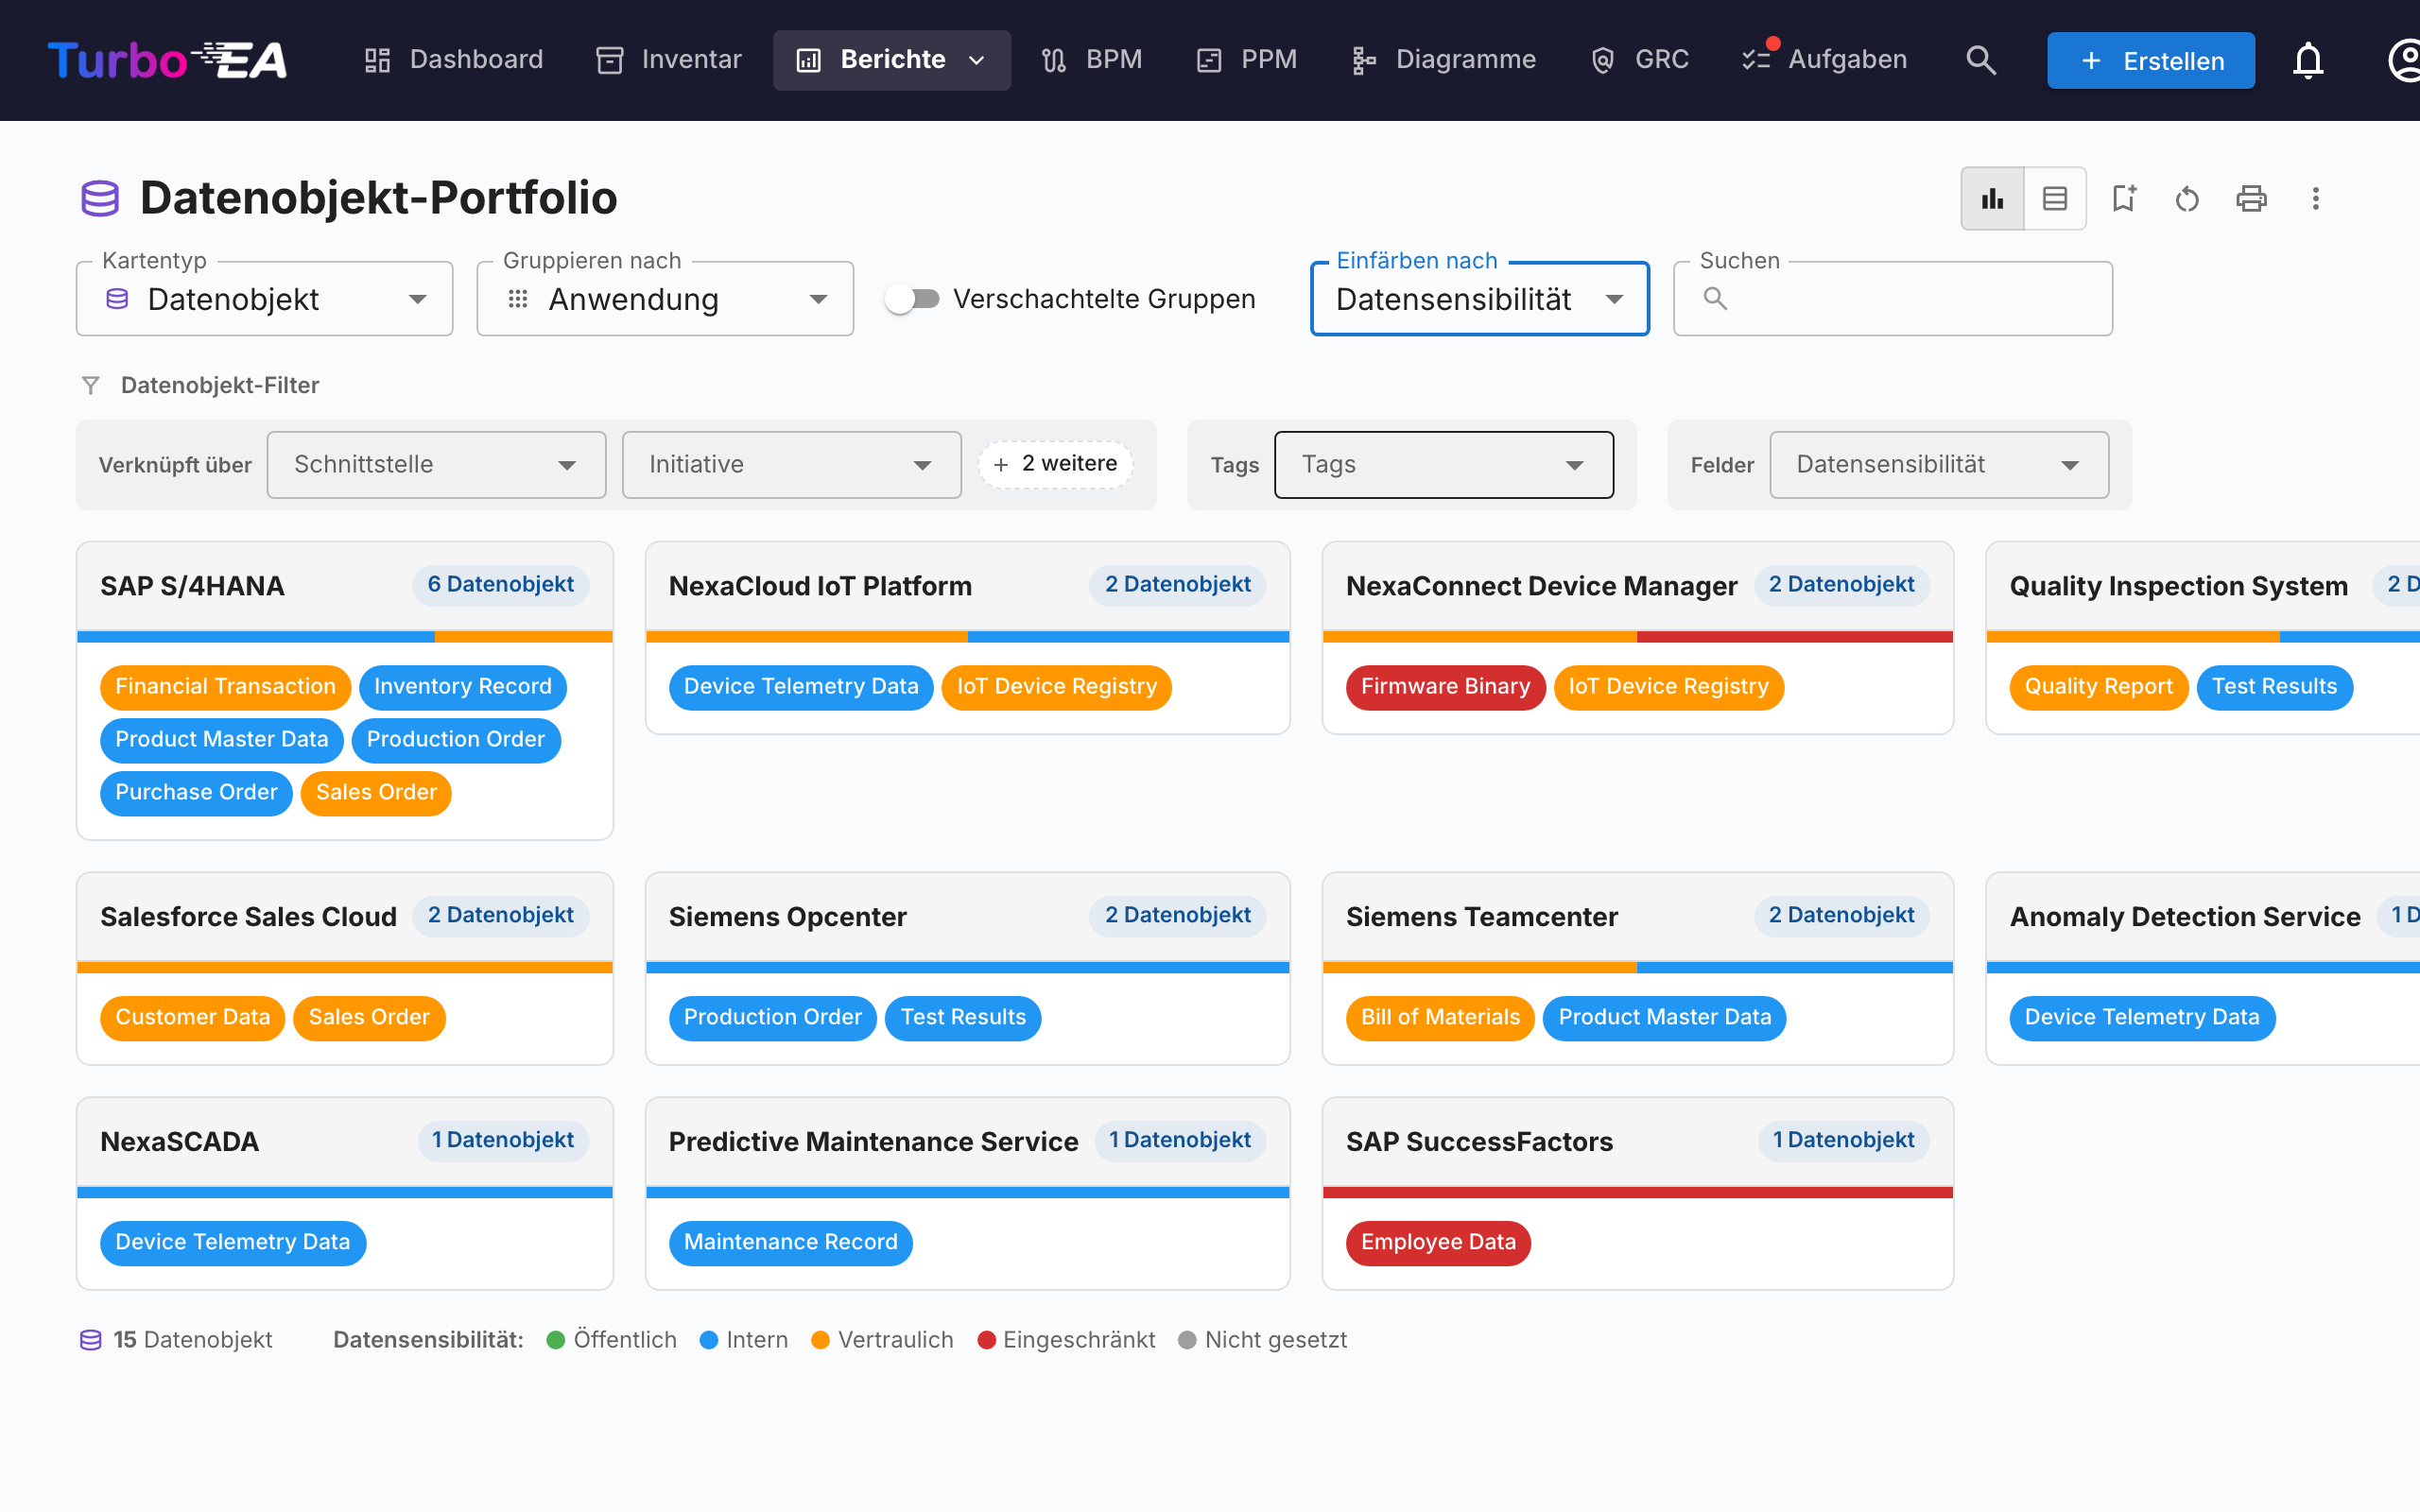Click the Erstellen button
Image resolution: width=2420 pixels, height=1512 pixels.
[x=2151, y=60]
